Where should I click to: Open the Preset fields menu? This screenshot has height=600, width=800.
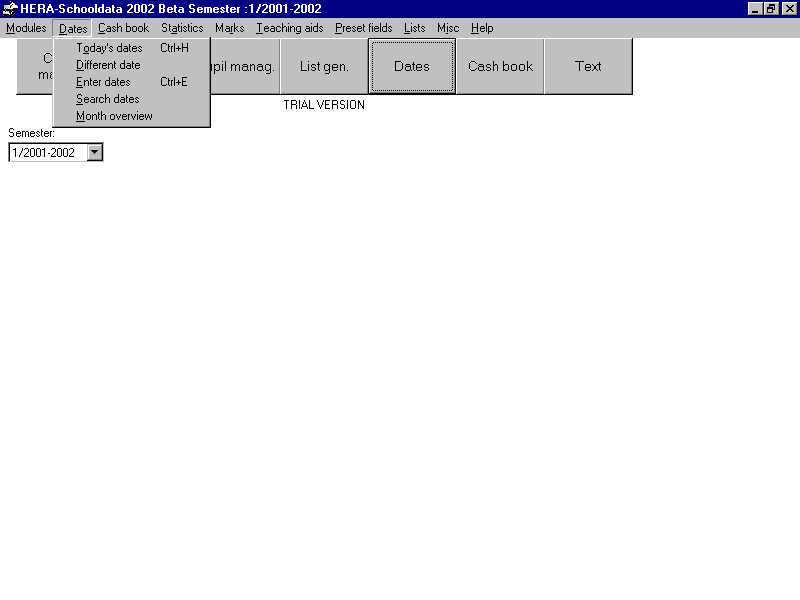(364, 28)
